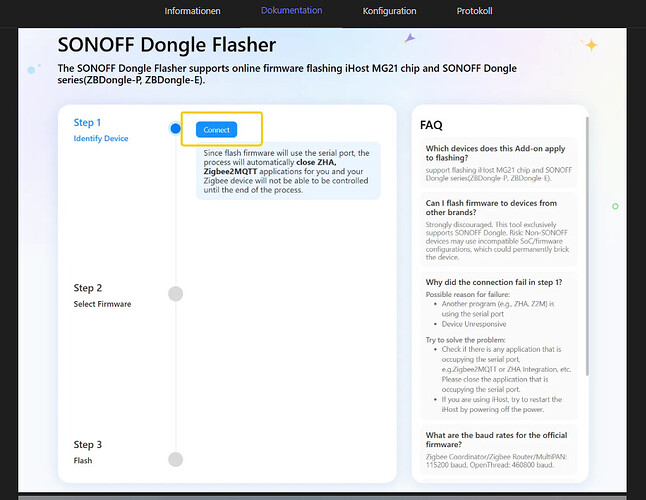Click the serial port notice about ZHA, Zigbee2MQTT
This screenshot has height=500, width=646.
pos(288,171)
